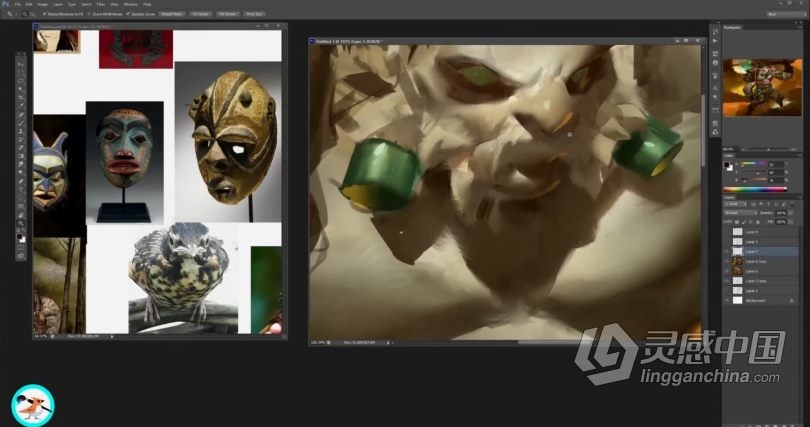The height and width of the screenshot is (427, 810).
Task: Select the Brush tool
Action: (x=21, y=123)
